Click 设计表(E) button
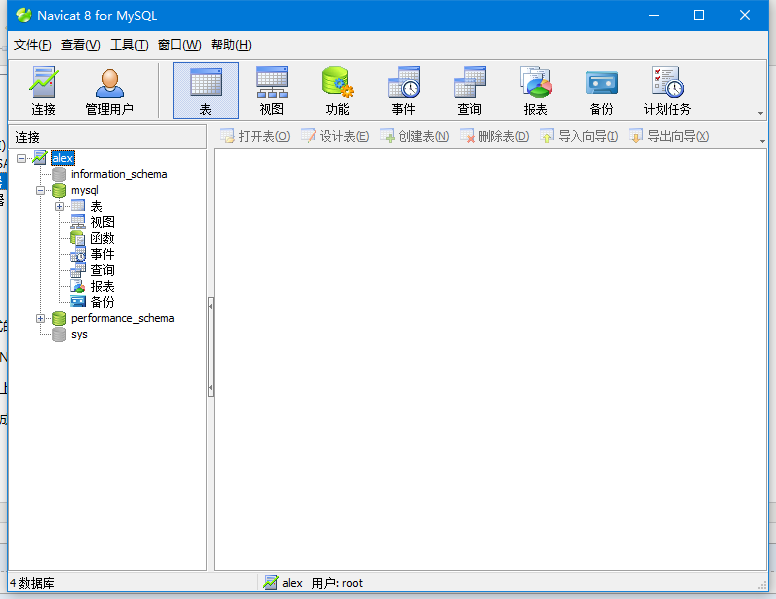This screenshot has width=776, height=599. [335, 136]
